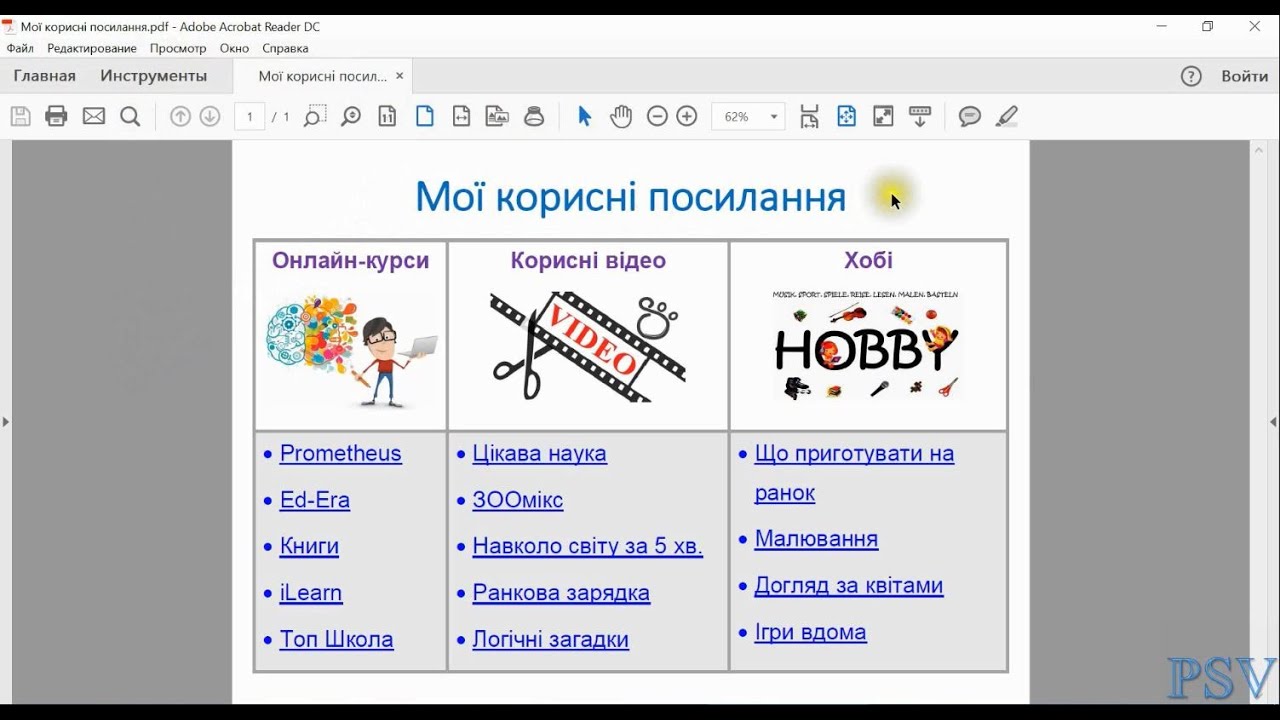The height and width of the screenshot is (720, 1280).
Task: Open the Ранкова зарядка link
Action: pyautogui.click(x=561, y=593)
